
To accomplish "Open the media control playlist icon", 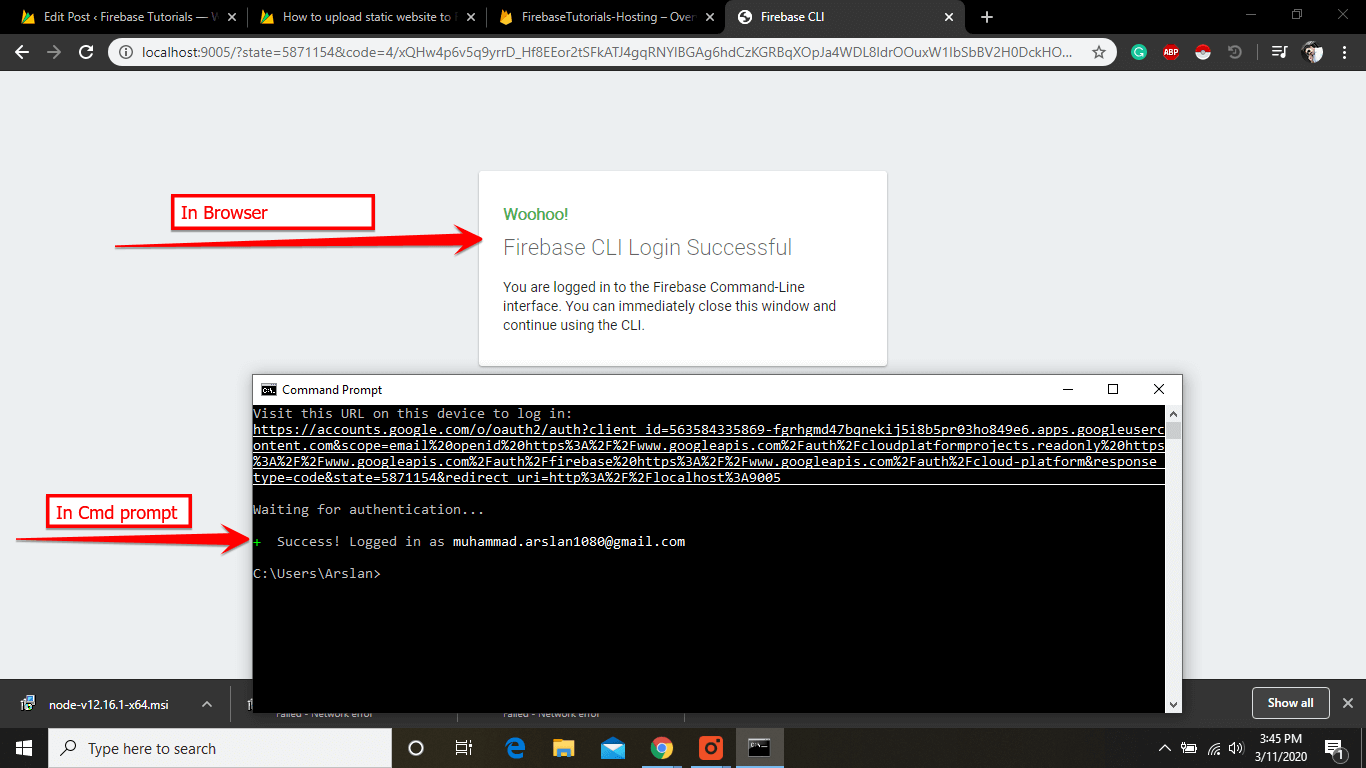I will click(x=1279, y=52).
